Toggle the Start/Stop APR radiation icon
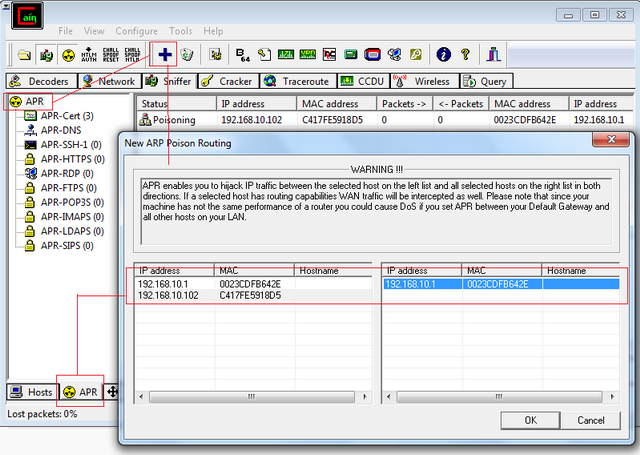The height and width of the screenshot is (455, 640). 68,55
